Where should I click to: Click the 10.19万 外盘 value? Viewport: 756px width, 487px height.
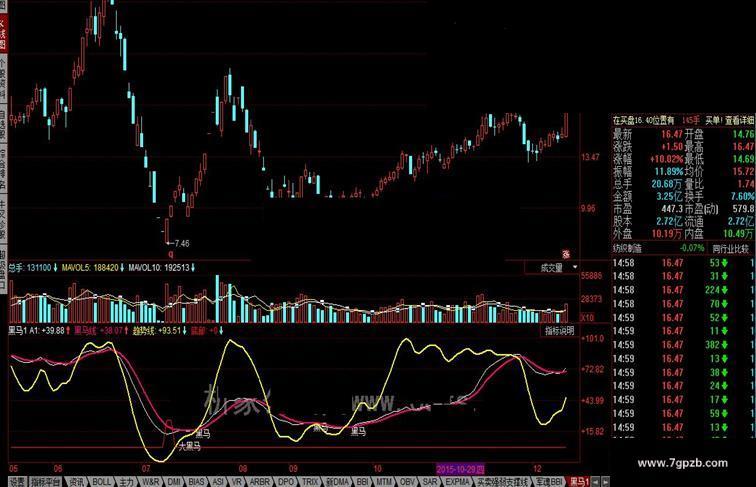click(x=667, y=234)
